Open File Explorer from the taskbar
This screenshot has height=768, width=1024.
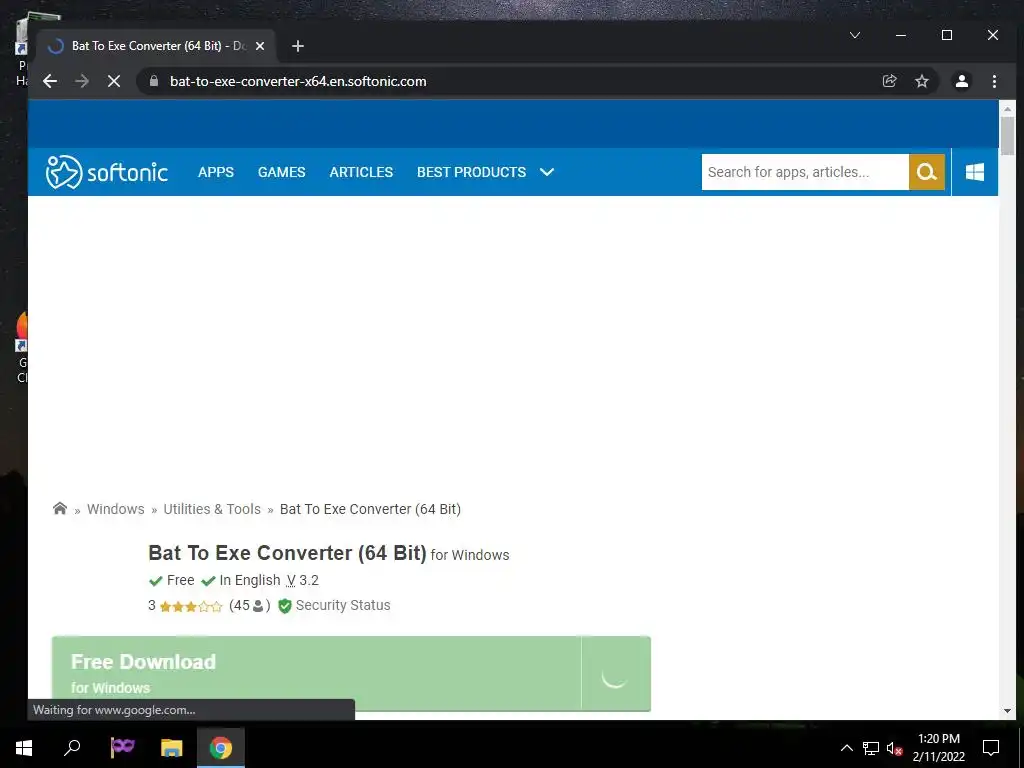pyautogui.click(x=171, y=748)
